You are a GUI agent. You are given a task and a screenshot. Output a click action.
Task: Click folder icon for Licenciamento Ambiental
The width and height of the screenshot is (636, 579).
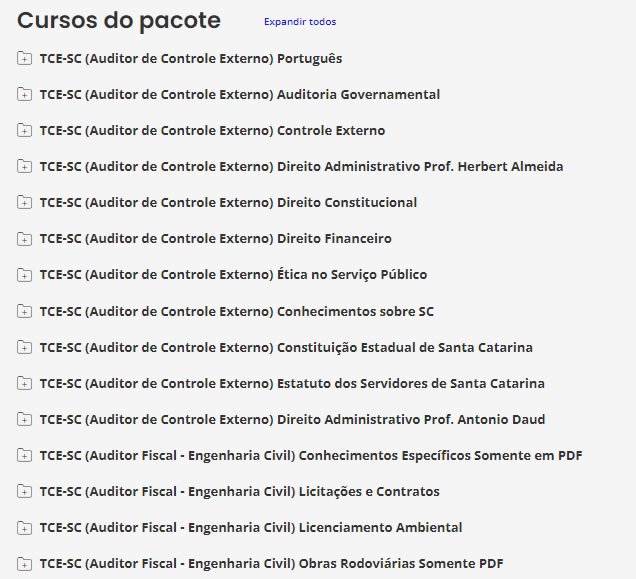(24, 527)
